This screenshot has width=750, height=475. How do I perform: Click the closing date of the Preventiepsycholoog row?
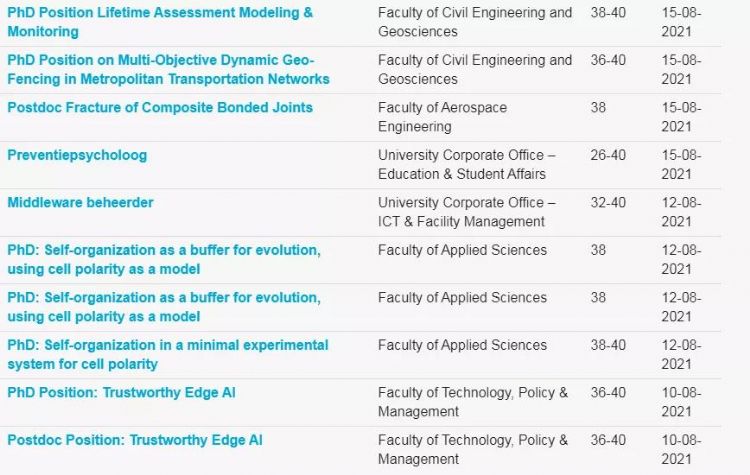click(x=681, y=165)
